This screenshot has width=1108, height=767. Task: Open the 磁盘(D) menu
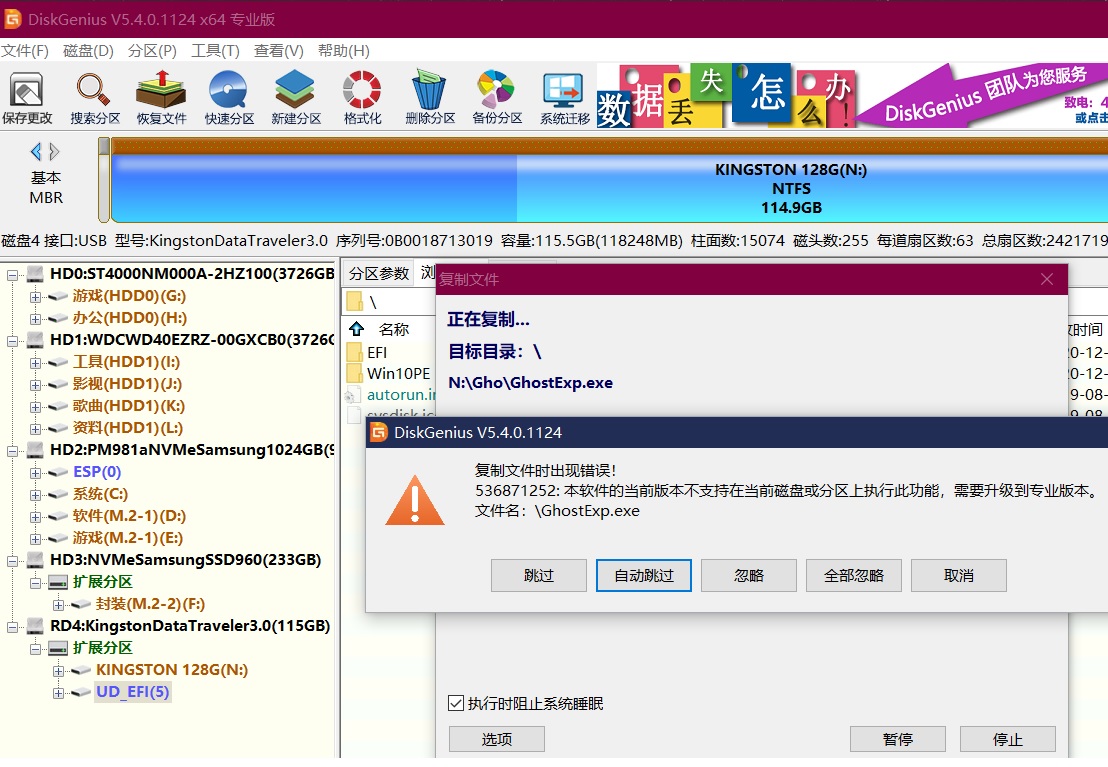88,51
